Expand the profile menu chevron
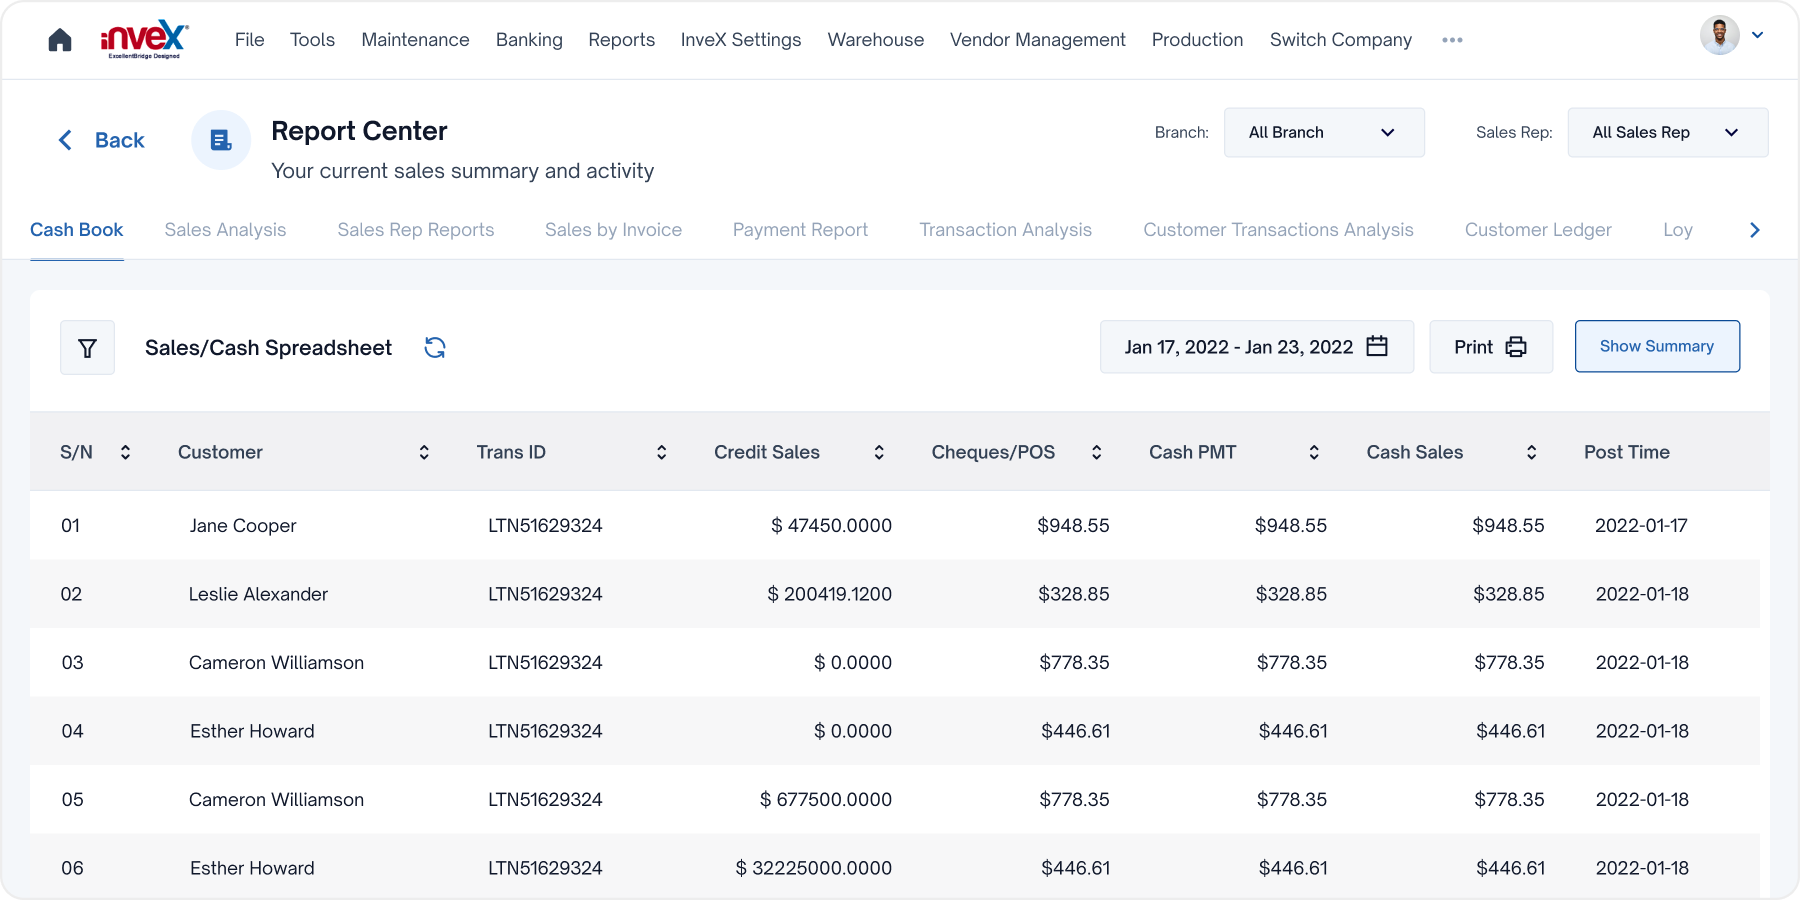 [1757, 36]
